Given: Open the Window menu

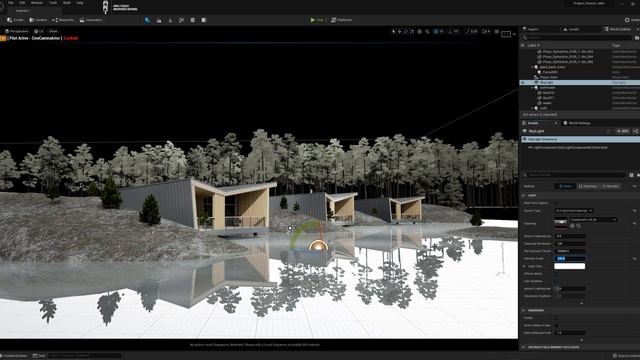Looking at the screenshot, I should pyautogui.click(x=37, y=2).
